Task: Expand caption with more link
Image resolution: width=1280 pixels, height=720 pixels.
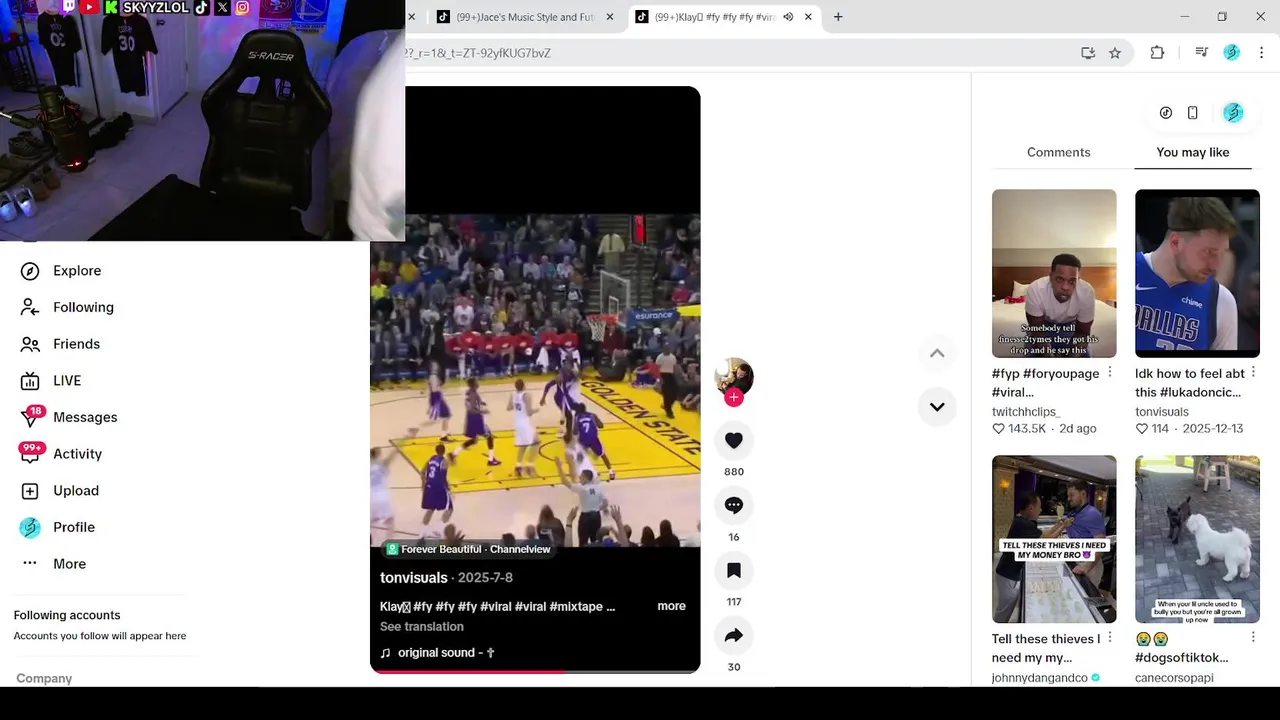Action: (x=671, y=606)
